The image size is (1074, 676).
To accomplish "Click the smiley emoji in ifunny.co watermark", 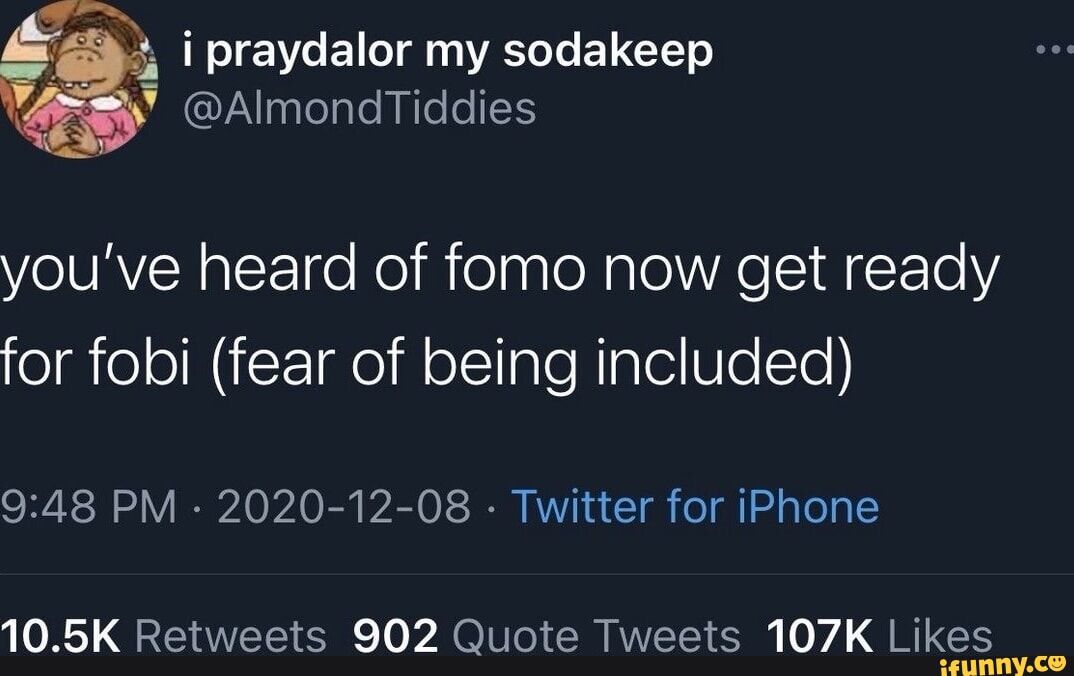I will coord(1055,663).
